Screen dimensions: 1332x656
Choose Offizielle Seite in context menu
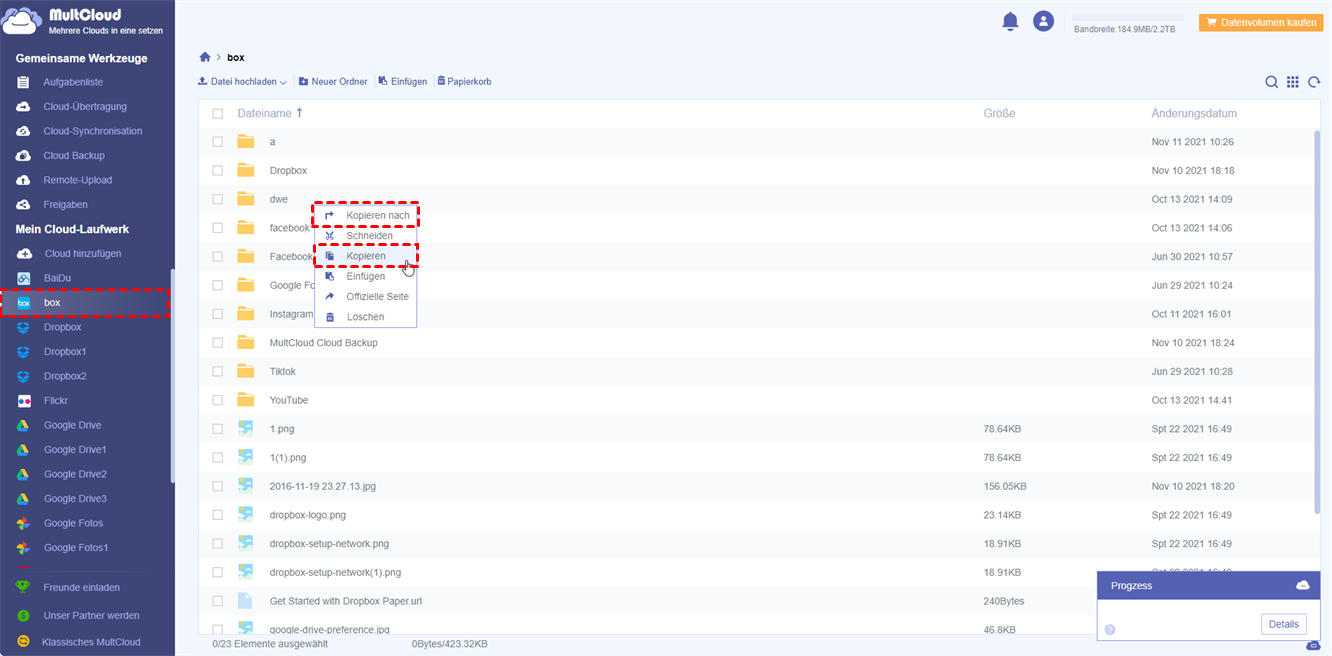365,297
